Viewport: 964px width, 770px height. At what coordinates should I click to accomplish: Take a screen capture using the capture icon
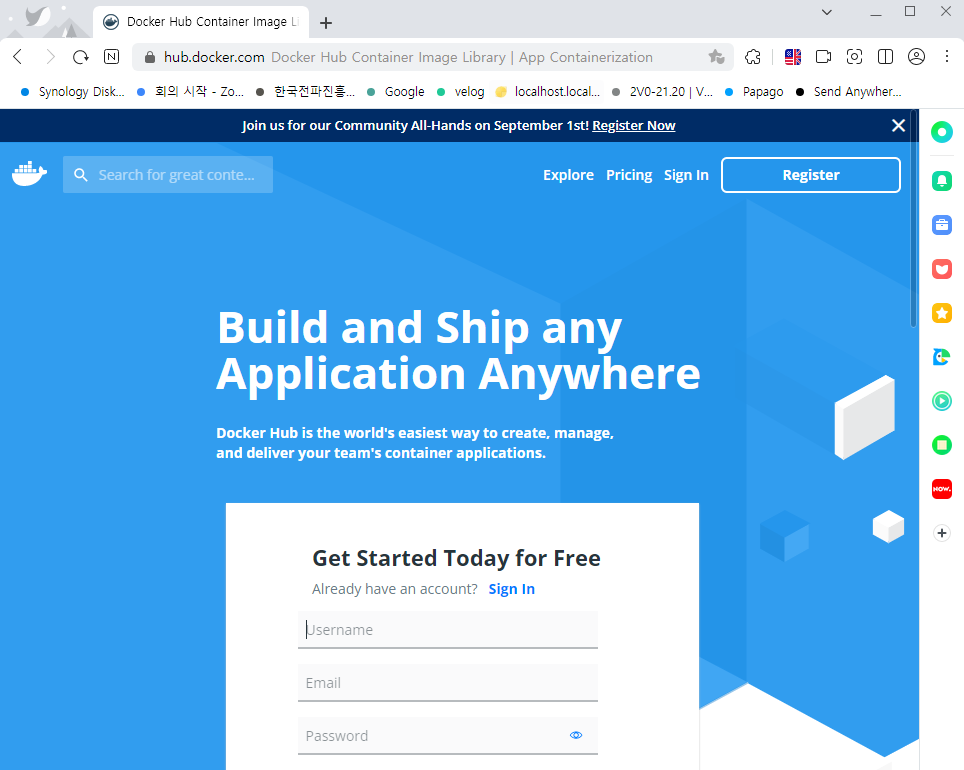tap(855, 57)
